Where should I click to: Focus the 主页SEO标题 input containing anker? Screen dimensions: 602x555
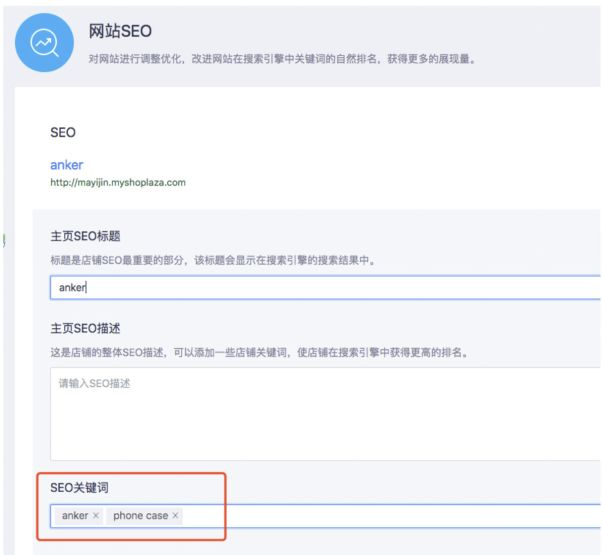320,288
